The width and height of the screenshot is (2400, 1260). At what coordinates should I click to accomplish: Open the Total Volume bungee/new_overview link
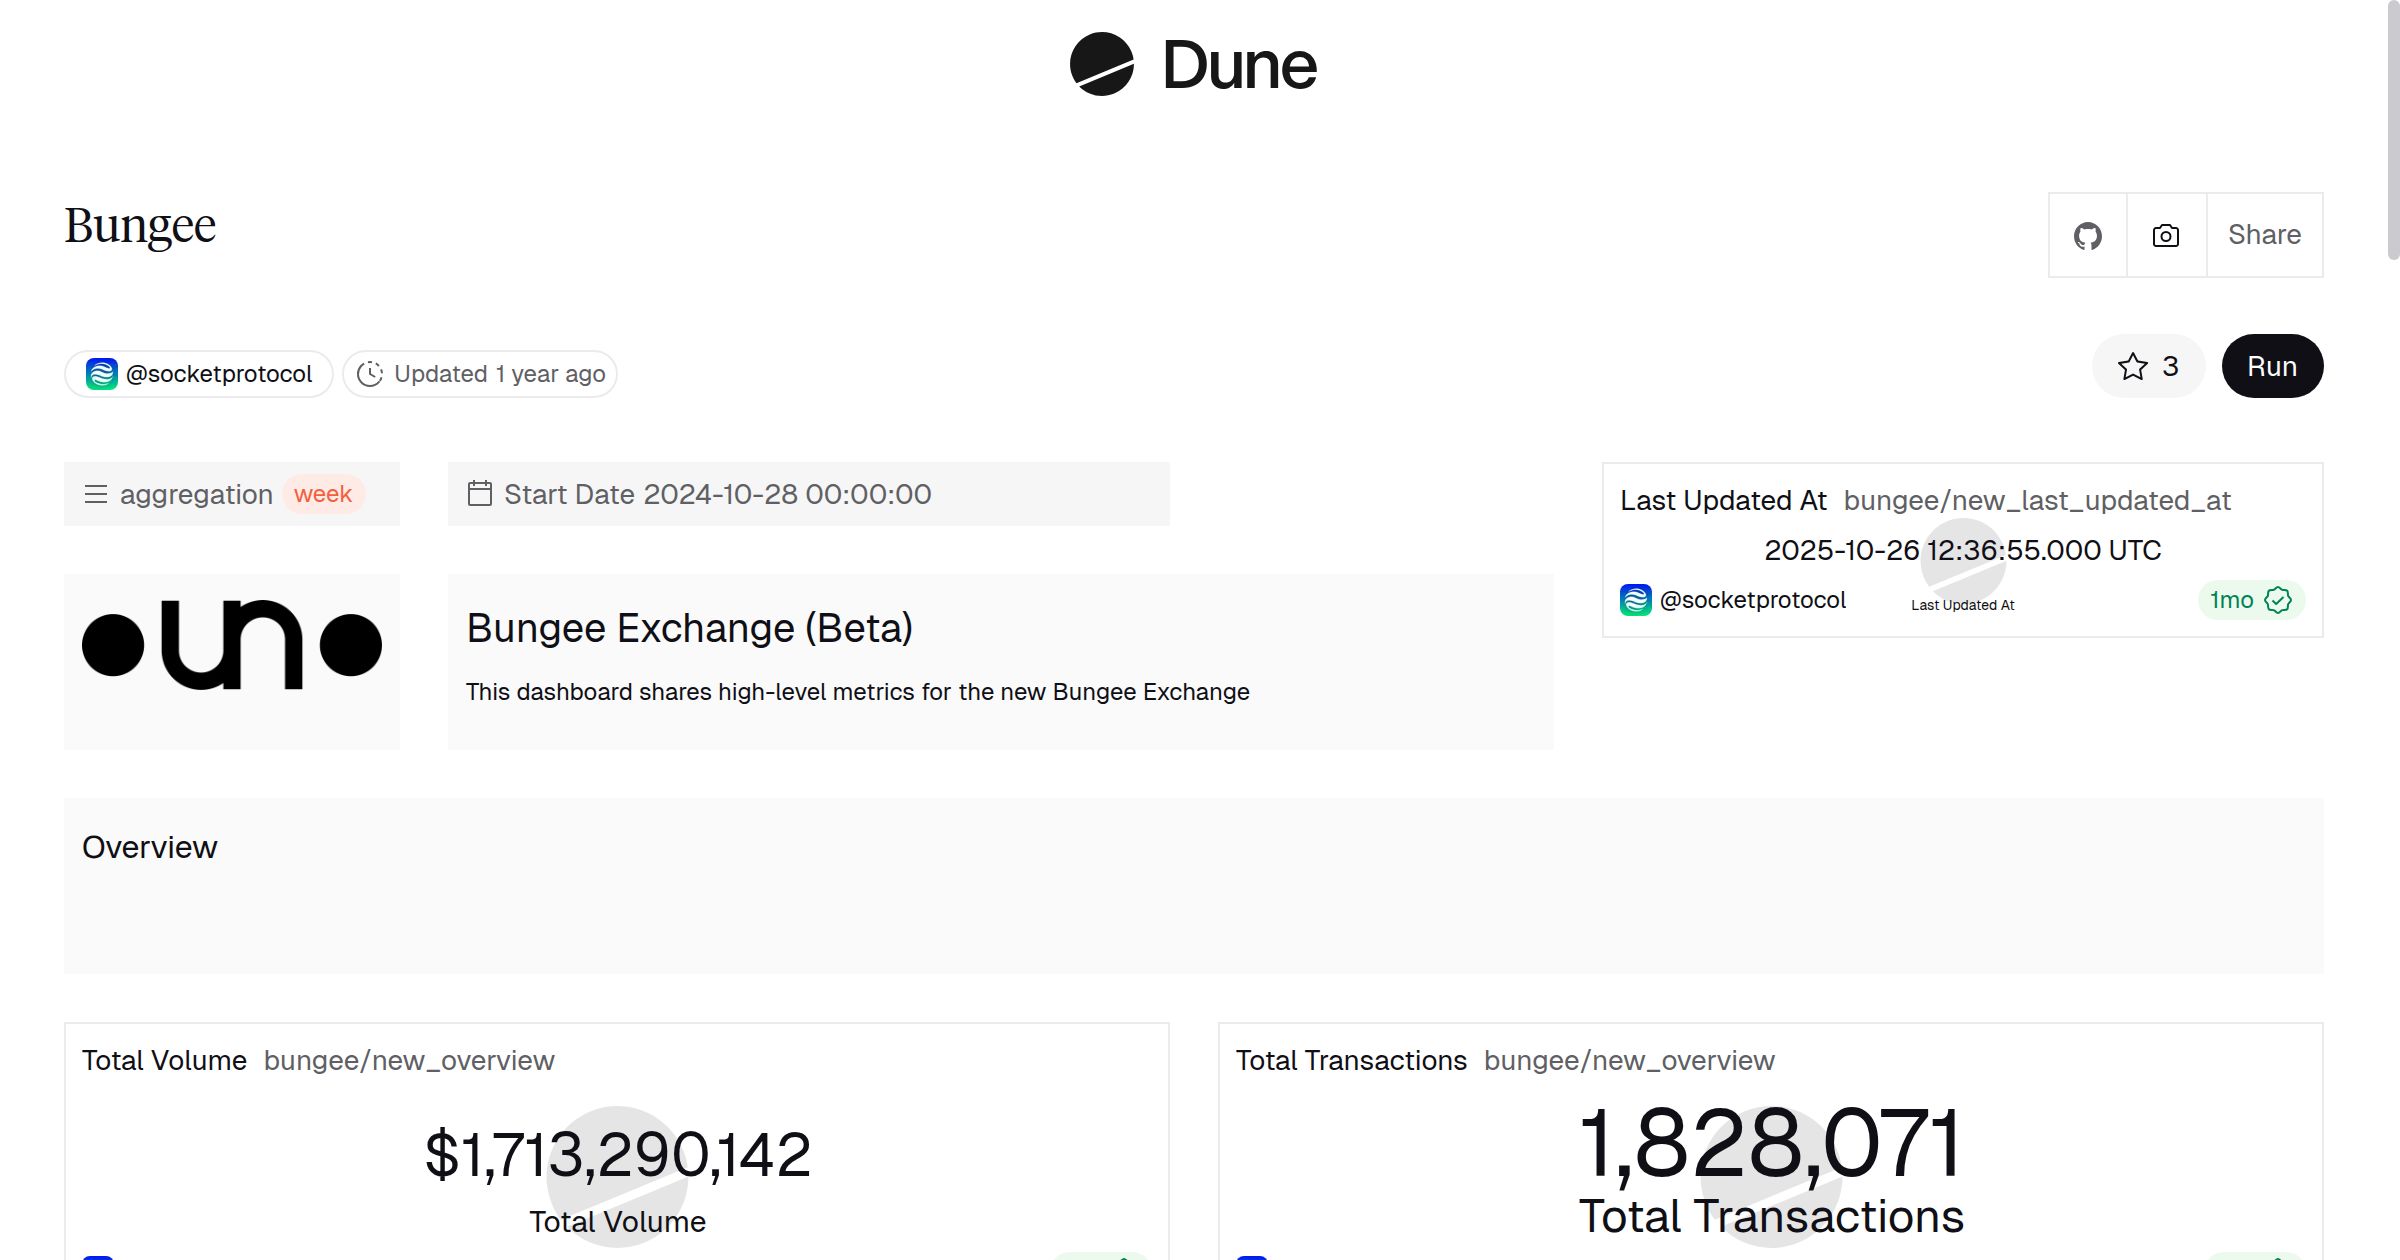coord(409,1061)
